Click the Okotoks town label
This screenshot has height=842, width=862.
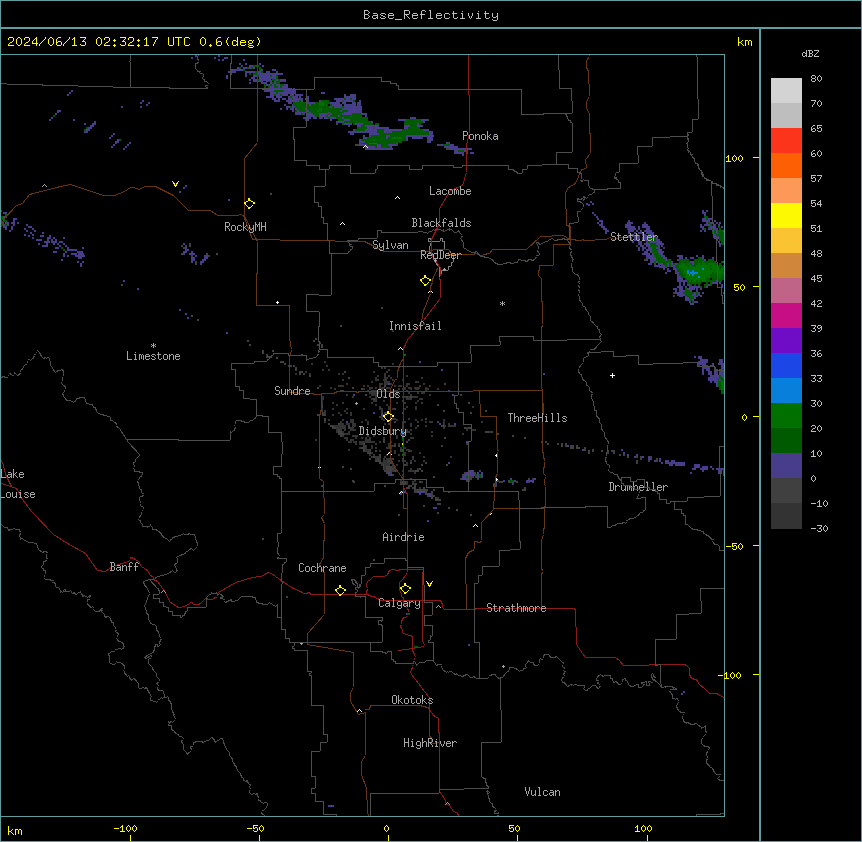click(x=412, y=700)
